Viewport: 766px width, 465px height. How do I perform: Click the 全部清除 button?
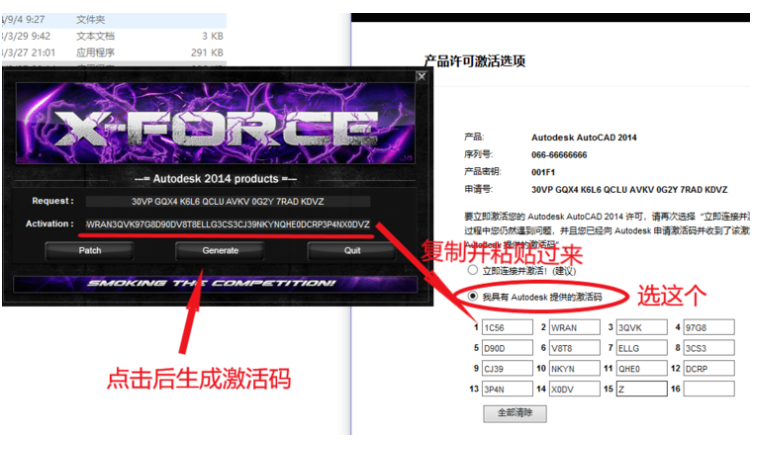514,412
